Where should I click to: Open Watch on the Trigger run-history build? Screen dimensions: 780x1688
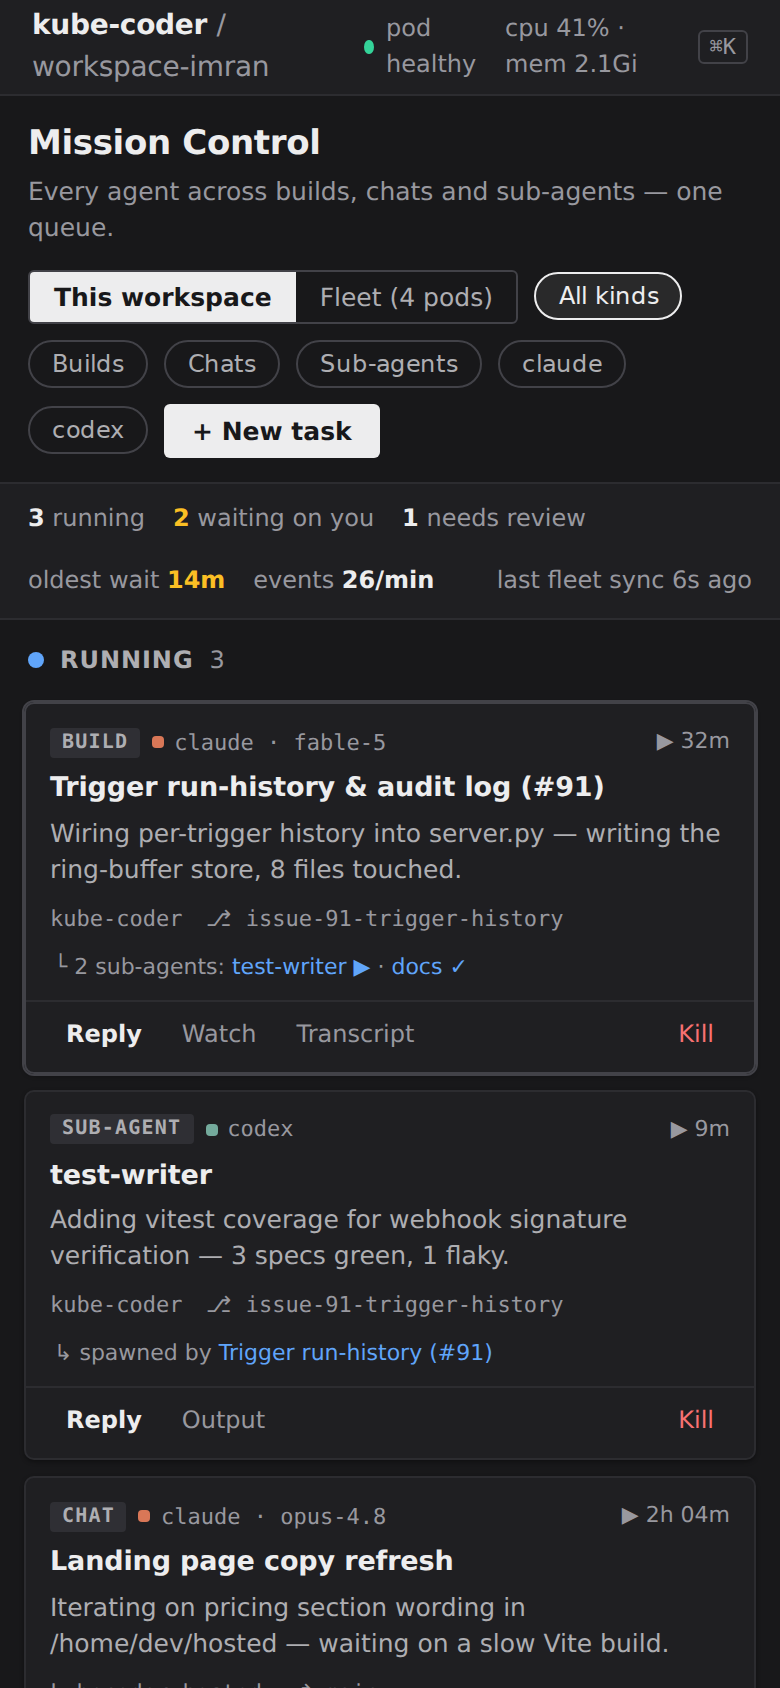tap(219, 1034)
